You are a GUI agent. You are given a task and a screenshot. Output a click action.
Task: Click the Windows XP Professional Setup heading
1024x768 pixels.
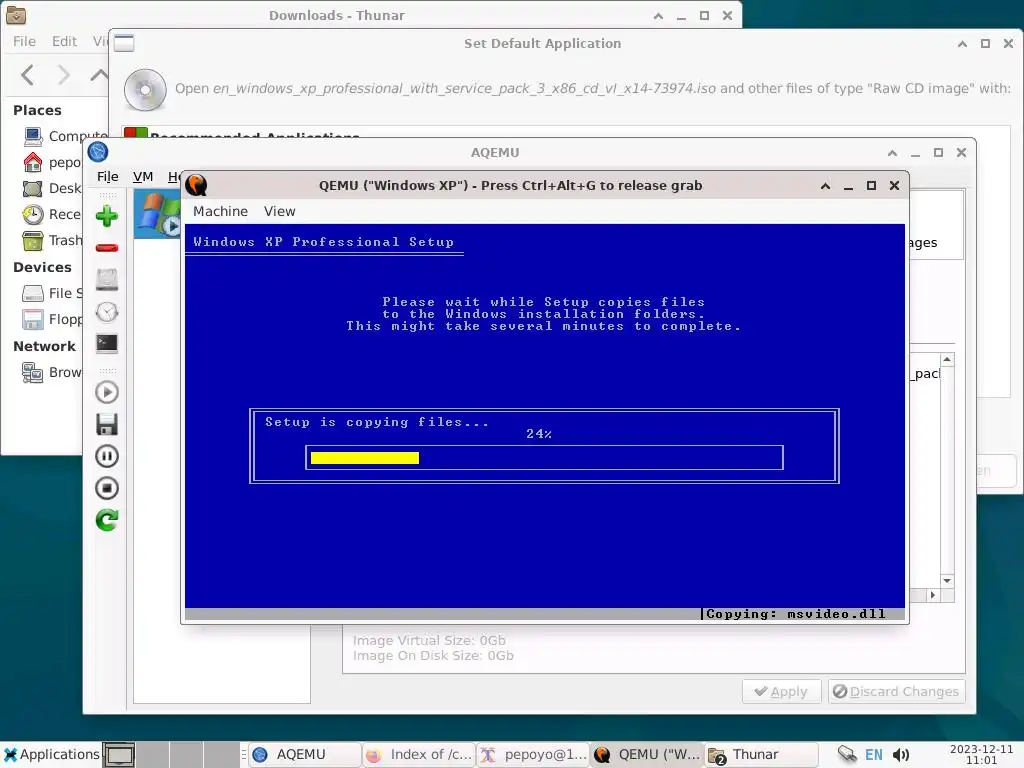click(x=323, y=242)
